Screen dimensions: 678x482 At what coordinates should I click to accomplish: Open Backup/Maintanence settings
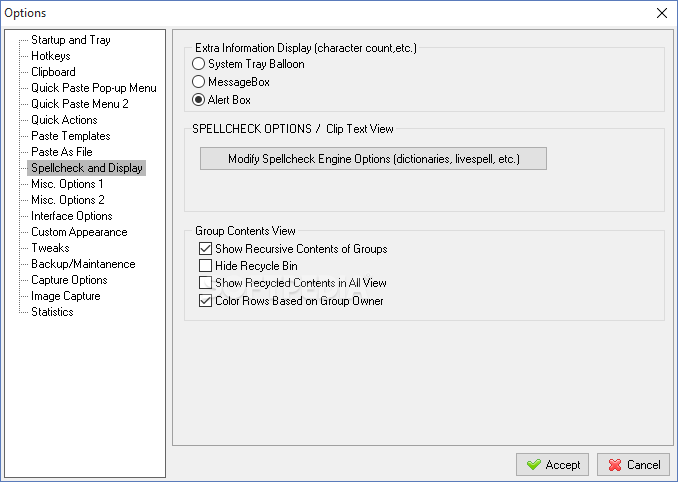[x=83, y=264]
